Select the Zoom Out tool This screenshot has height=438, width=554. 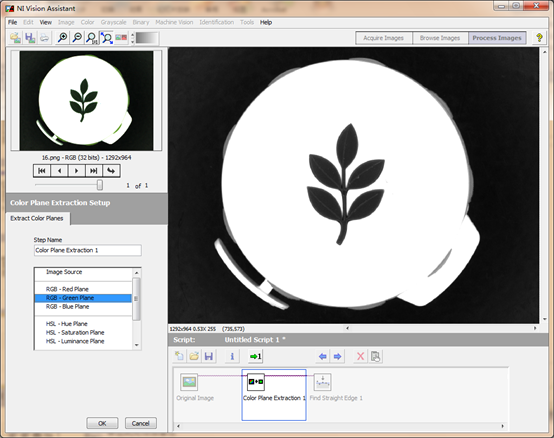click(x=77, y=37)
